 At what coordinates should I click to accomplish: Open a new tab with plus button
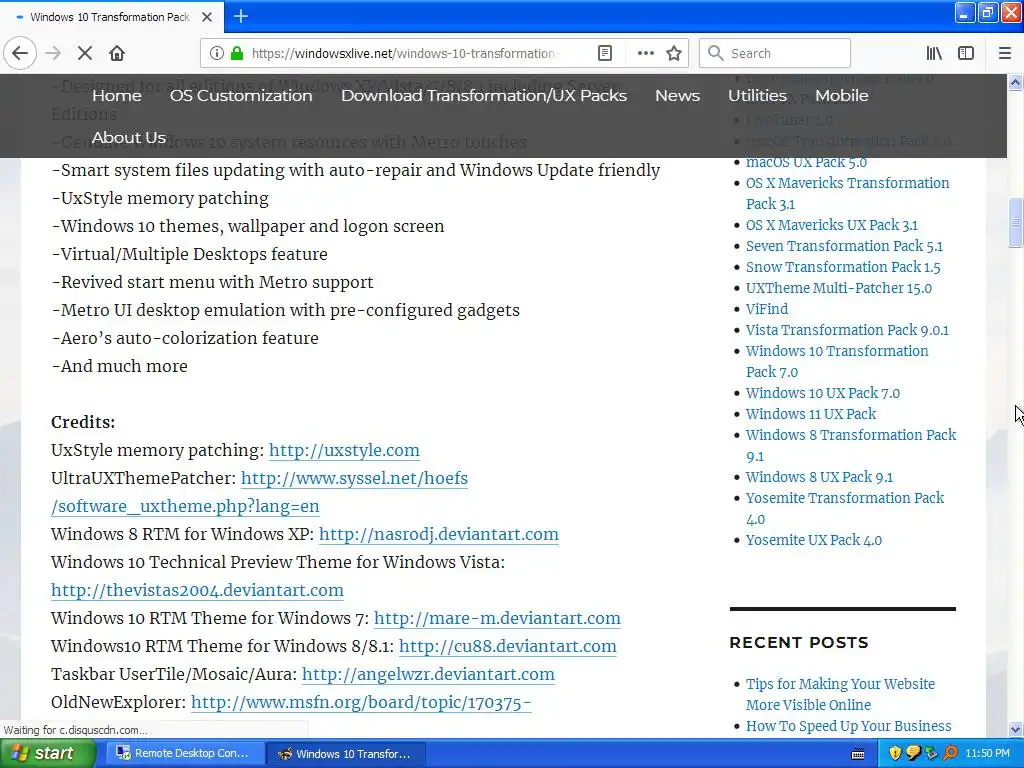(x=241, y=16)
